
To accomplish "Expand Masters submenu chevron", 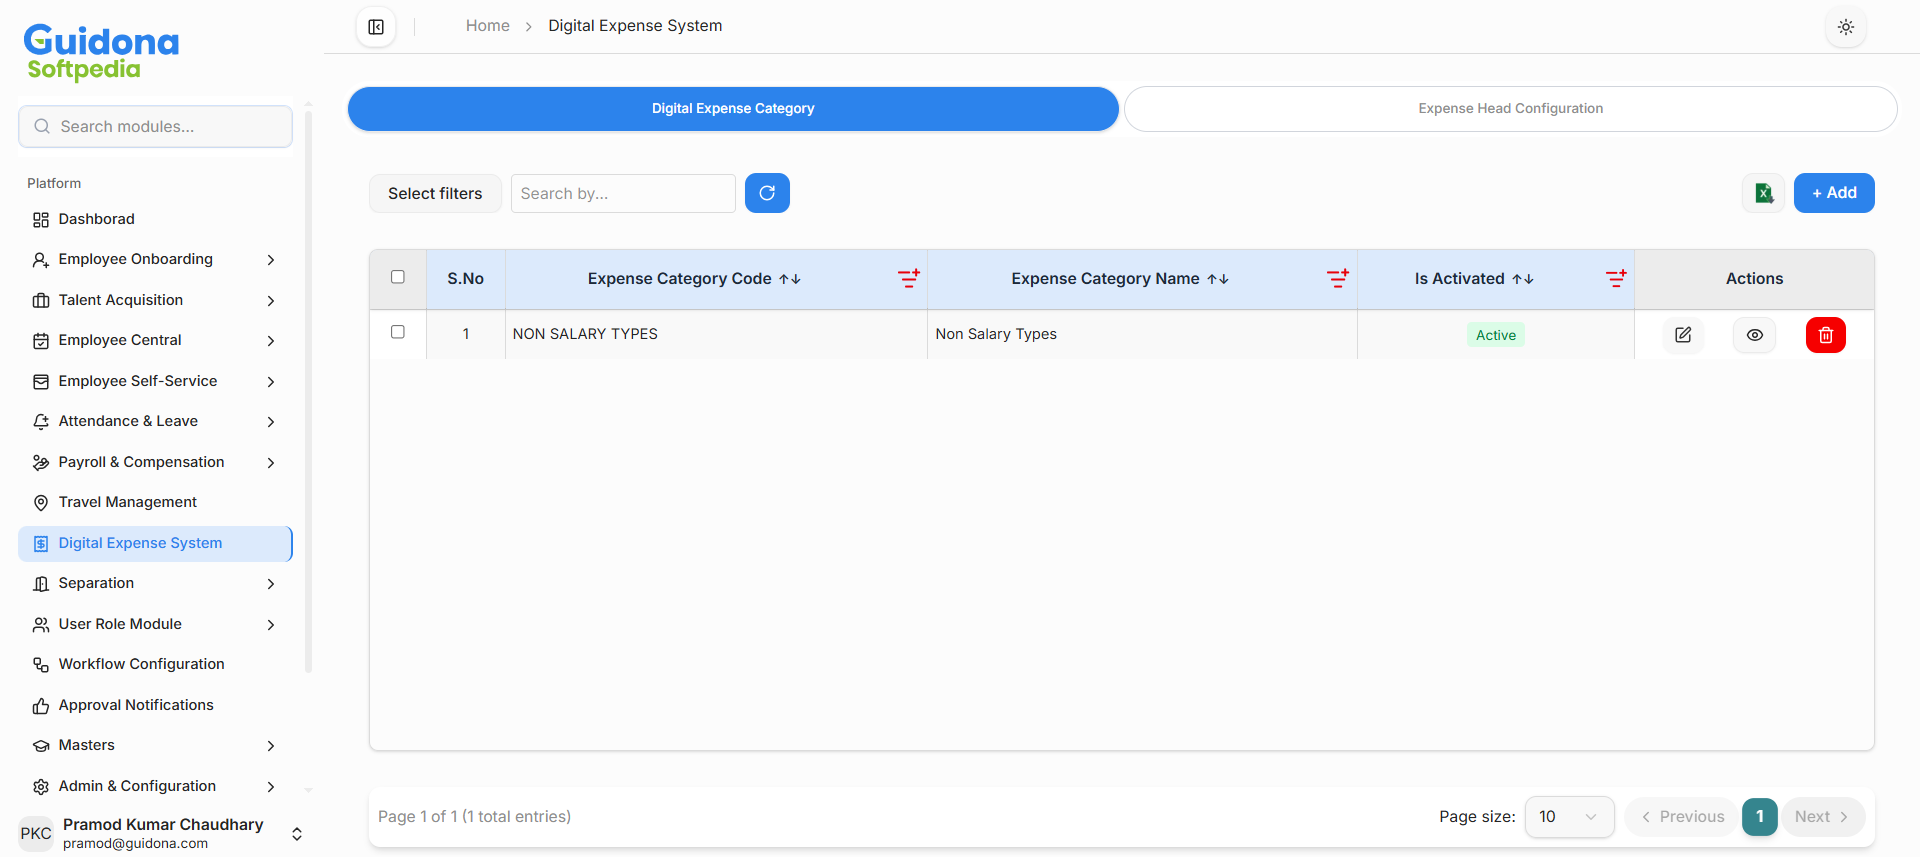I will click(x=271, y=746).
